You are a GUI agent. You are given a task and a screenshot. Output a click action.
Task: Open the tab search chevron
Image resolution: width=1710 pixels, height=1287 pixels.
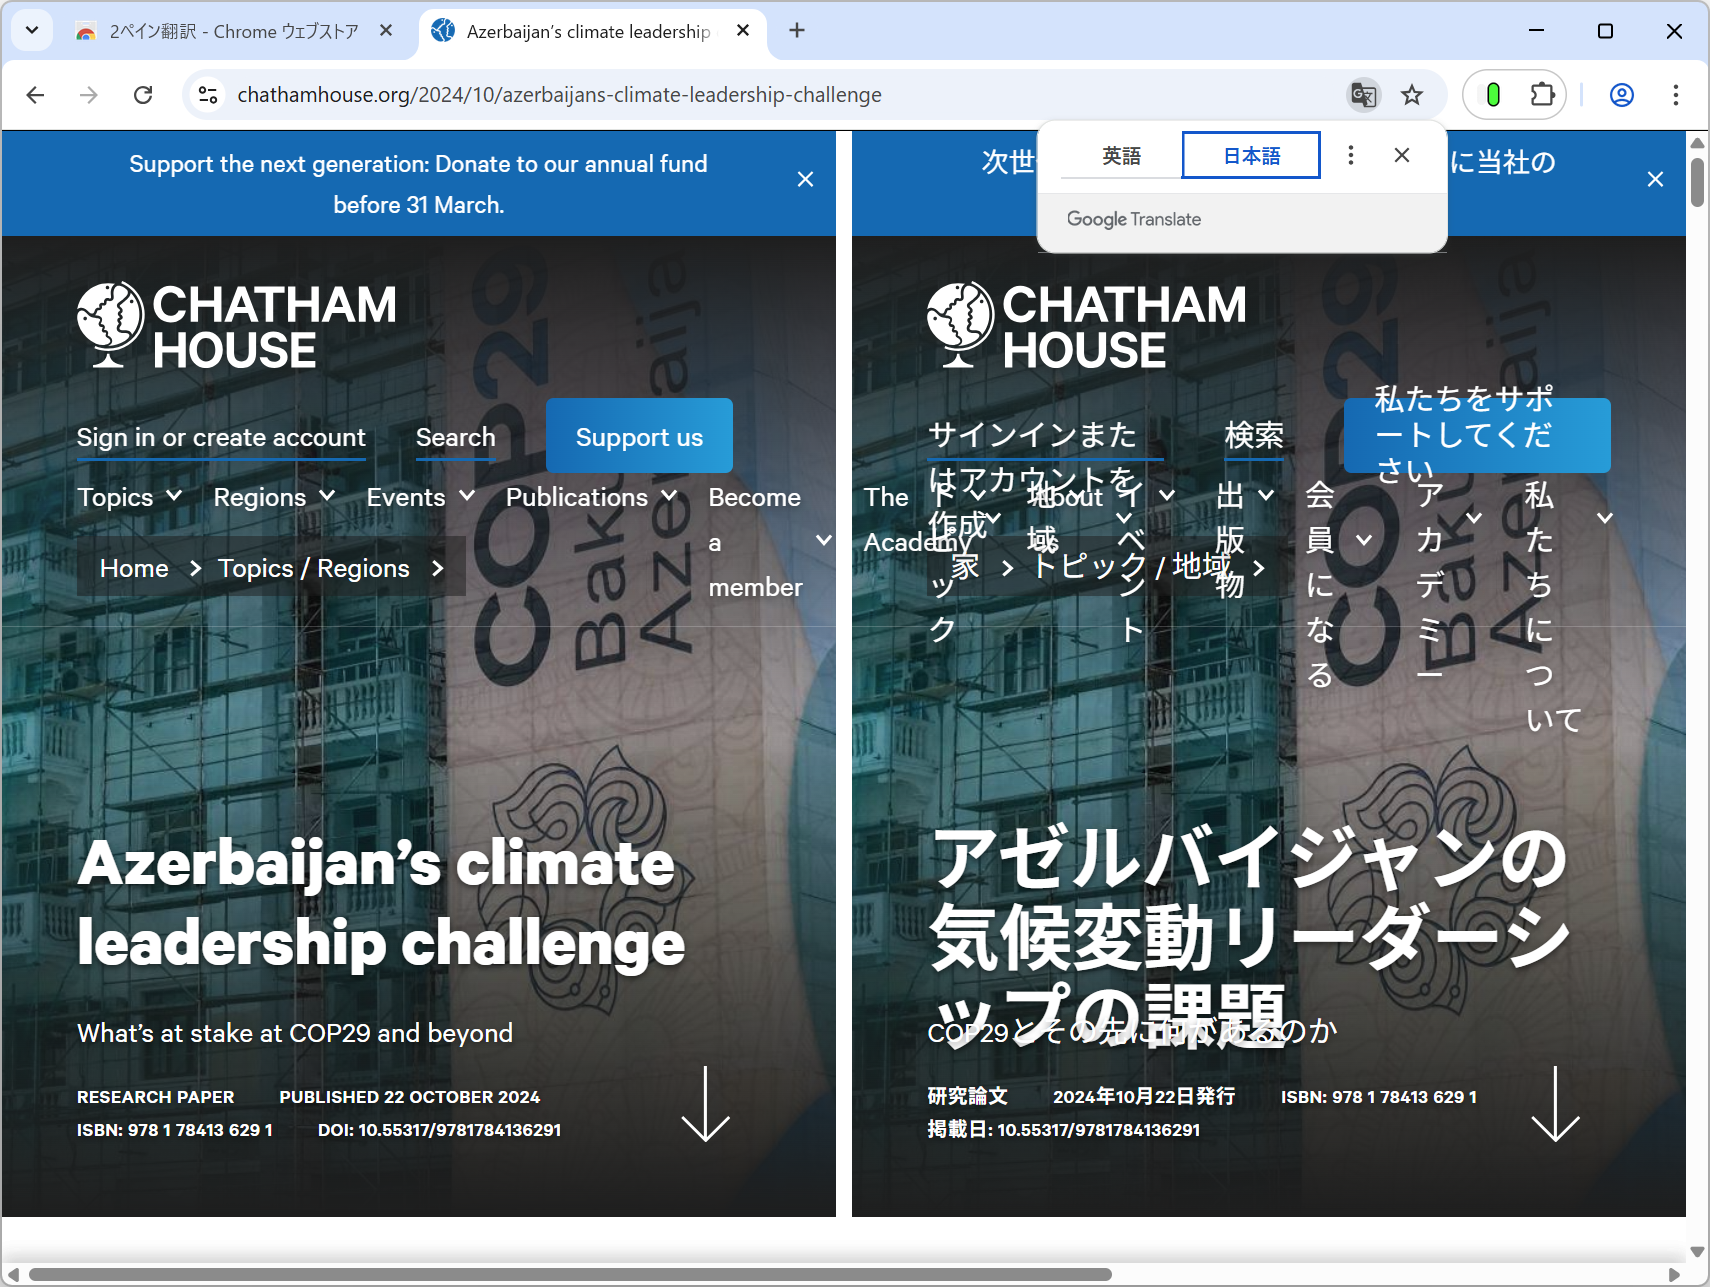[x=31, y=30]
